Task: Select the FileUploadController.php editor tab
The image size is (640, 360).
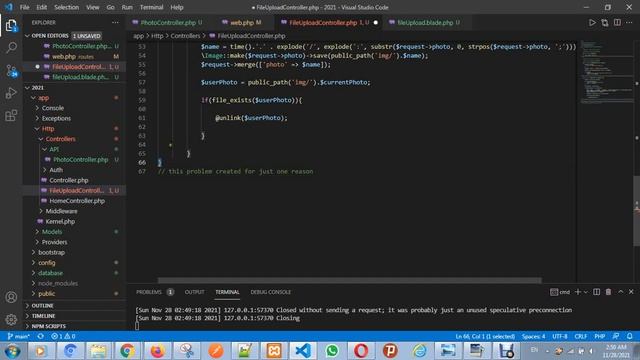Action: click(x=329, y=22)
